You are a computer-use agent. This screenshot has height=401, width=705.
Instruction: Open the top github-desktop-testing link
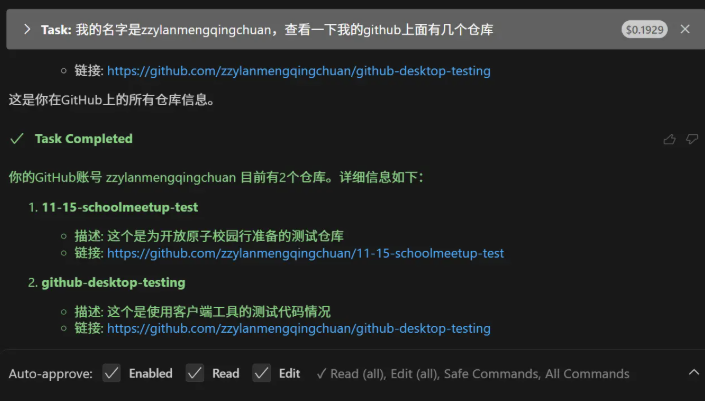pyautogui.click(x=299, y=71)
